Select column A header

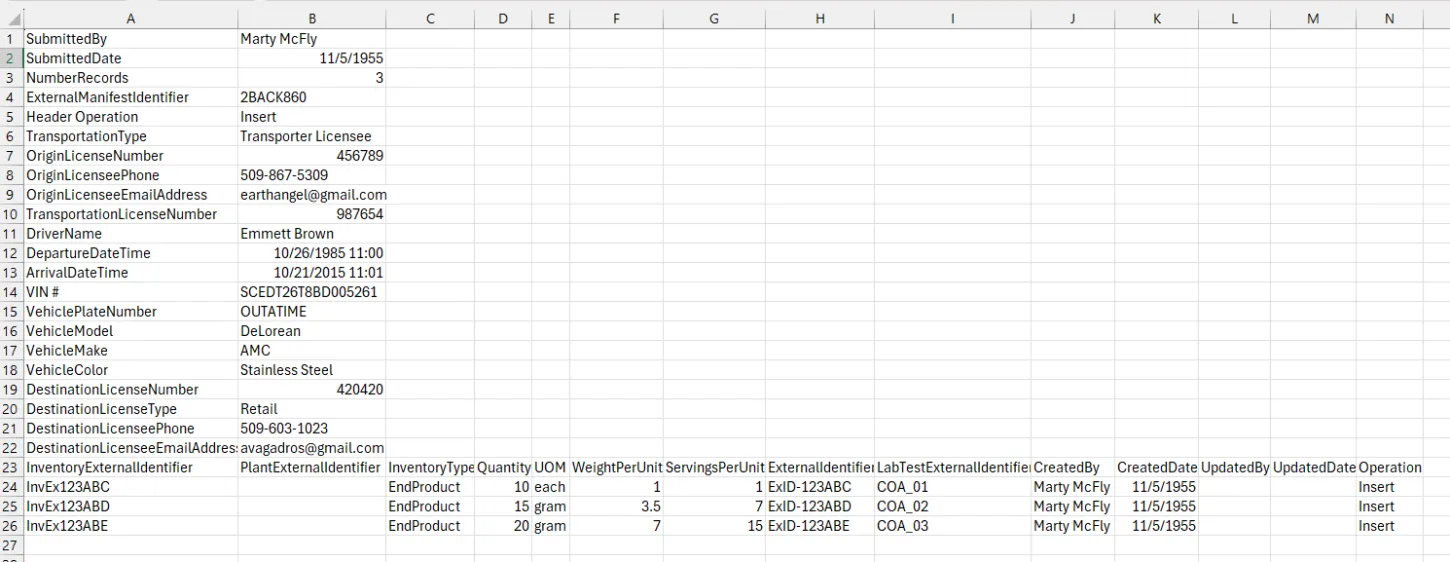pyautogui.click(x=131, y=19)
